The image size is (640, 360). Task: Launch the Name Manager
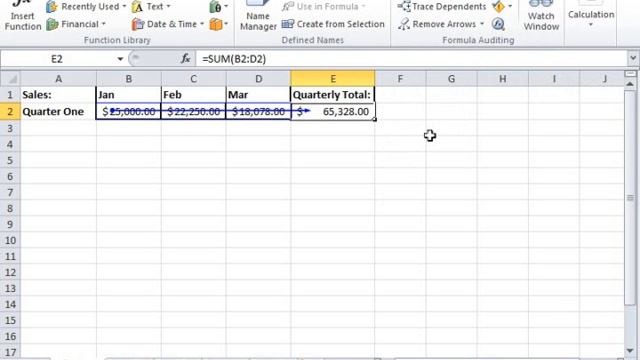(x=258, y=16)
